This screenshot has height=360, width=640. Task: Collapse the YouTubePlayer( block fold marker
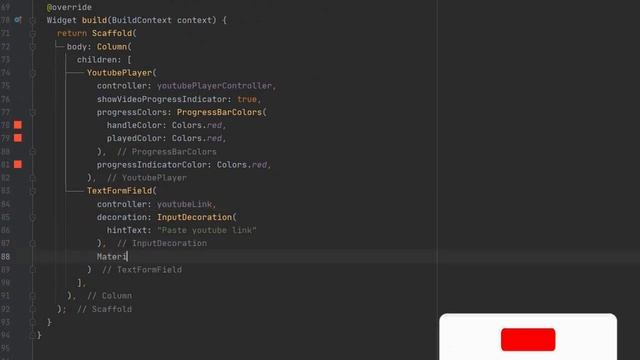coord(33,73)
